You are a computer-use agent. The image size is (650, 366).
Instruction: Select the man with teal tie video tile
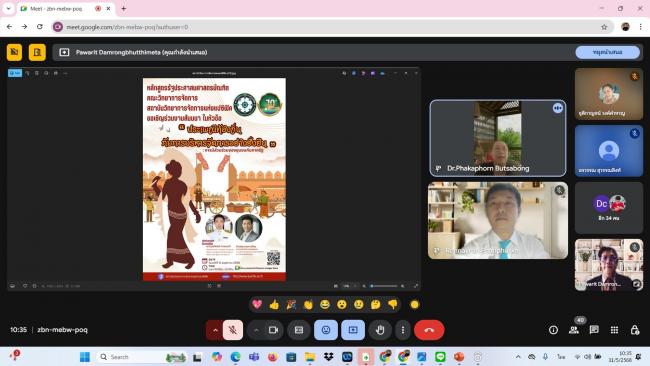[x=498, y=221]
